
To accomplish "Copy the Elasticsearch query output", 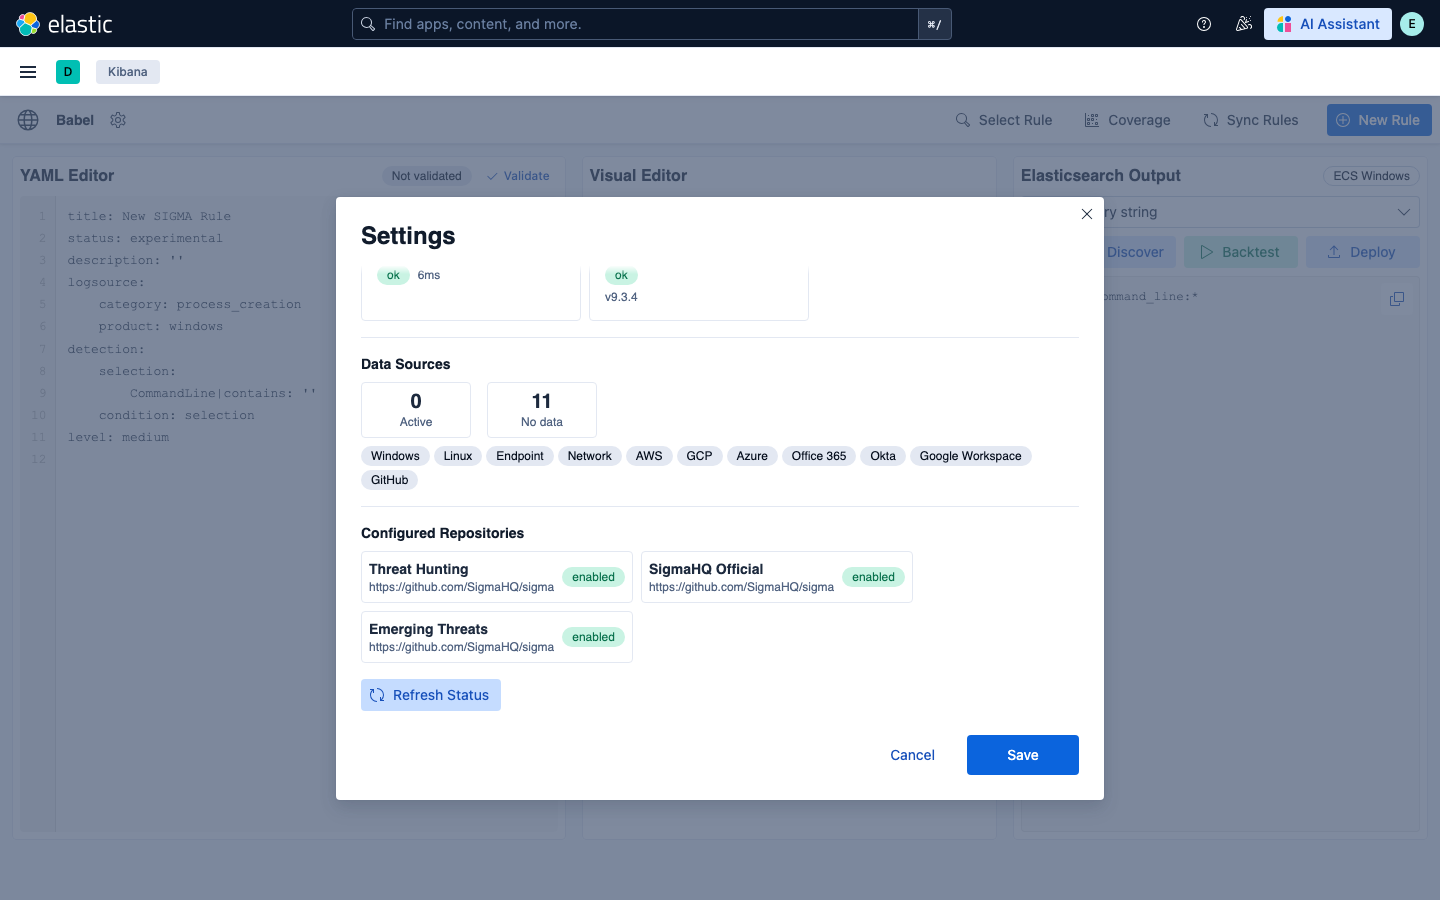I will click(x=1397, y=298).
